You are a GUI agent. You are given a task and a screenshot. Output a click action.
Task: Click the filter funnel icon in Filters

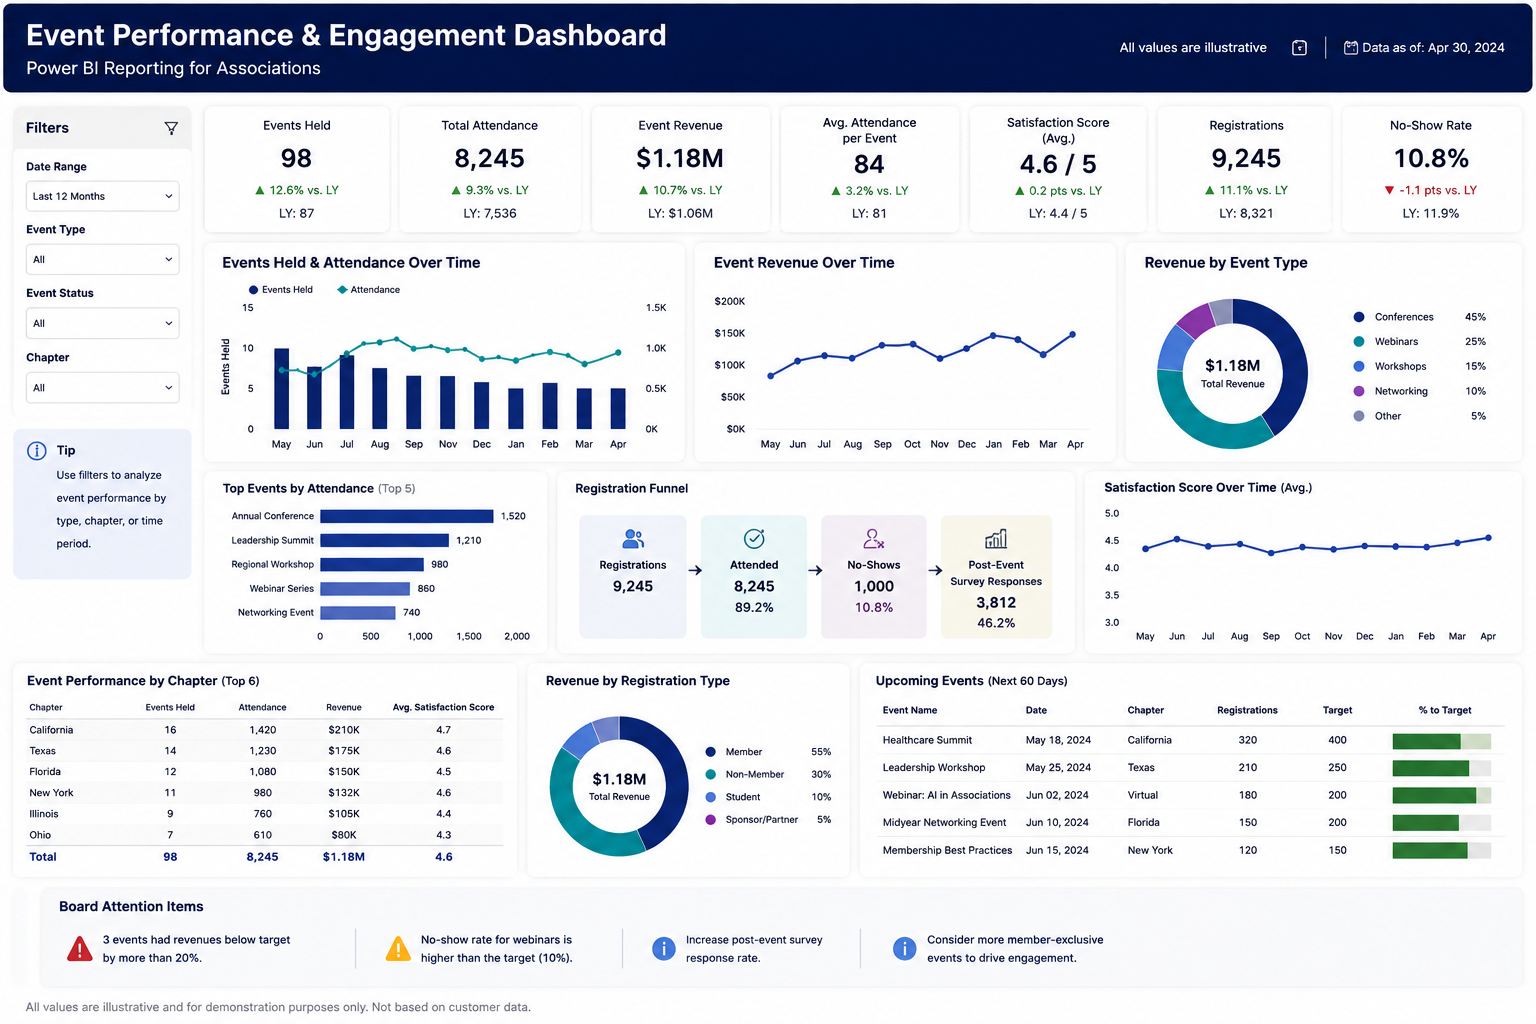pos(171,128)
